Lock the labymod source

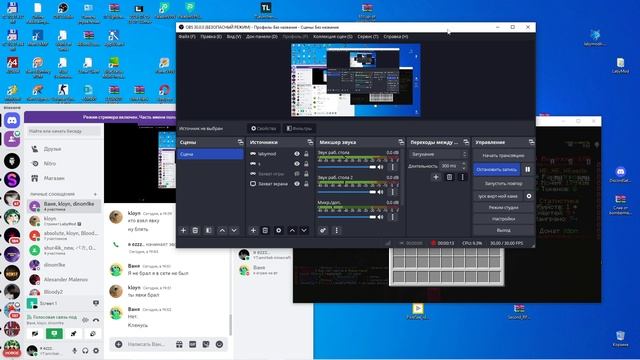(x=306, y=154)
